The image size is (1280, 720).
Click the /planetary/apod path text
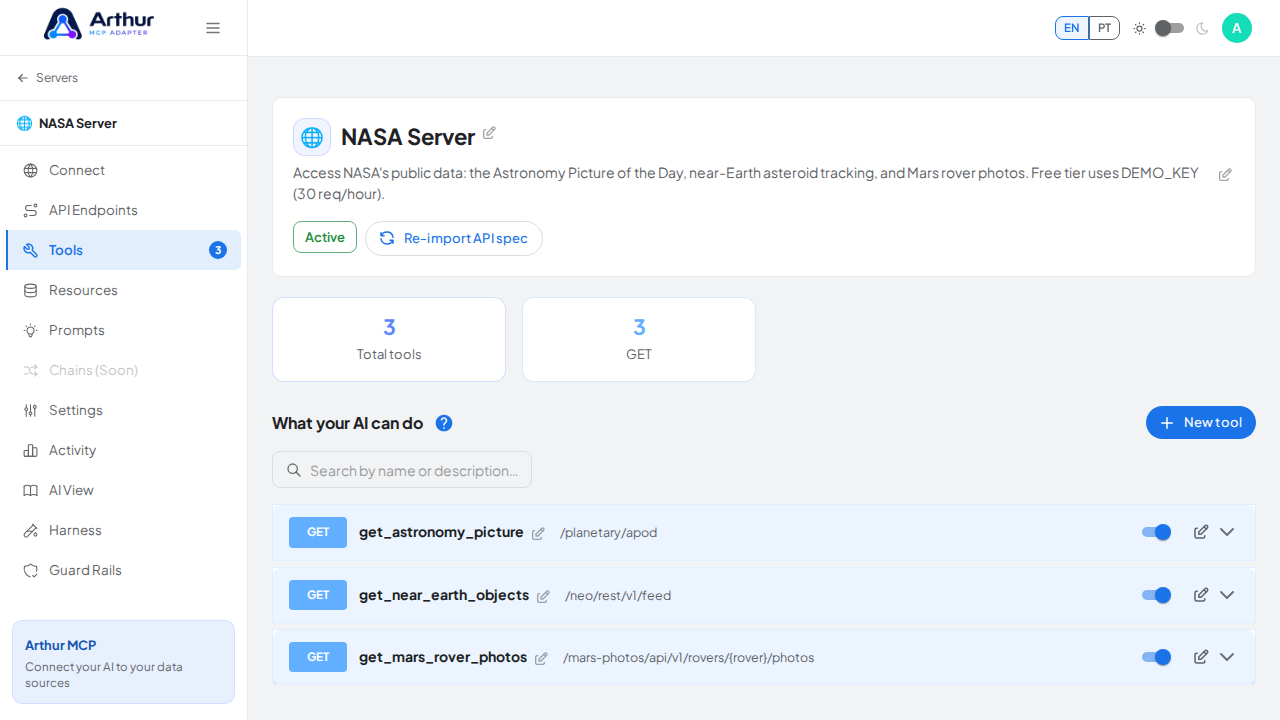tap(609, 533)
